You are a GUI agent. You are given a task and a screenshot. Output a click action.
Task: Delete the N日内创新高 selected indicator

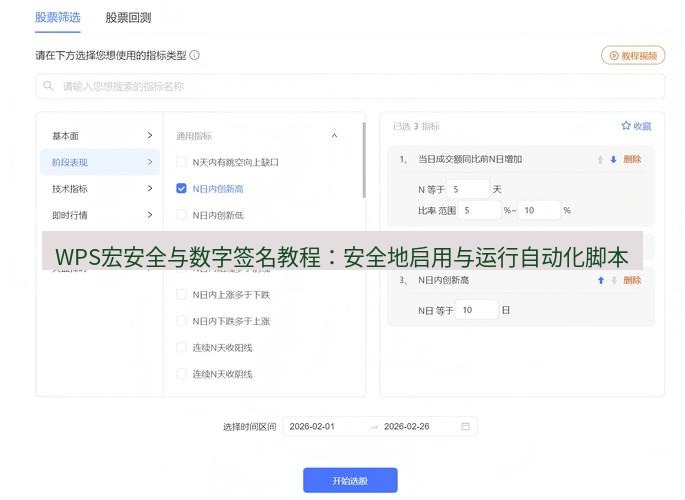click(632, 280)
